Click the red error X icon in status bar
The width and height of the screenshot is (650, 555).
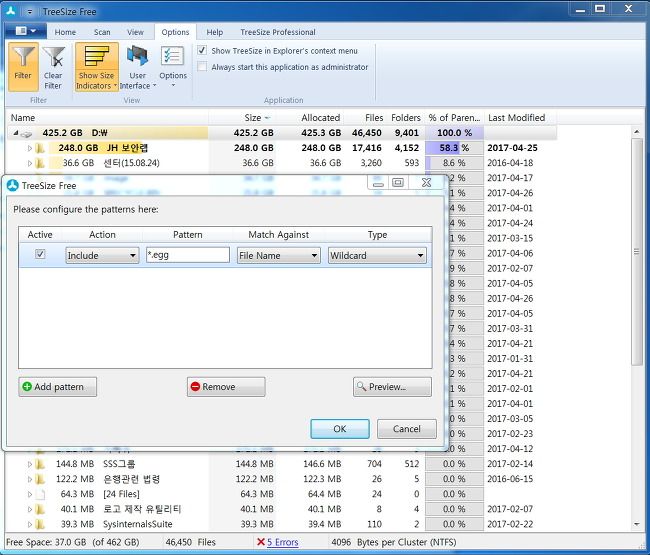[x=261, y=542]
